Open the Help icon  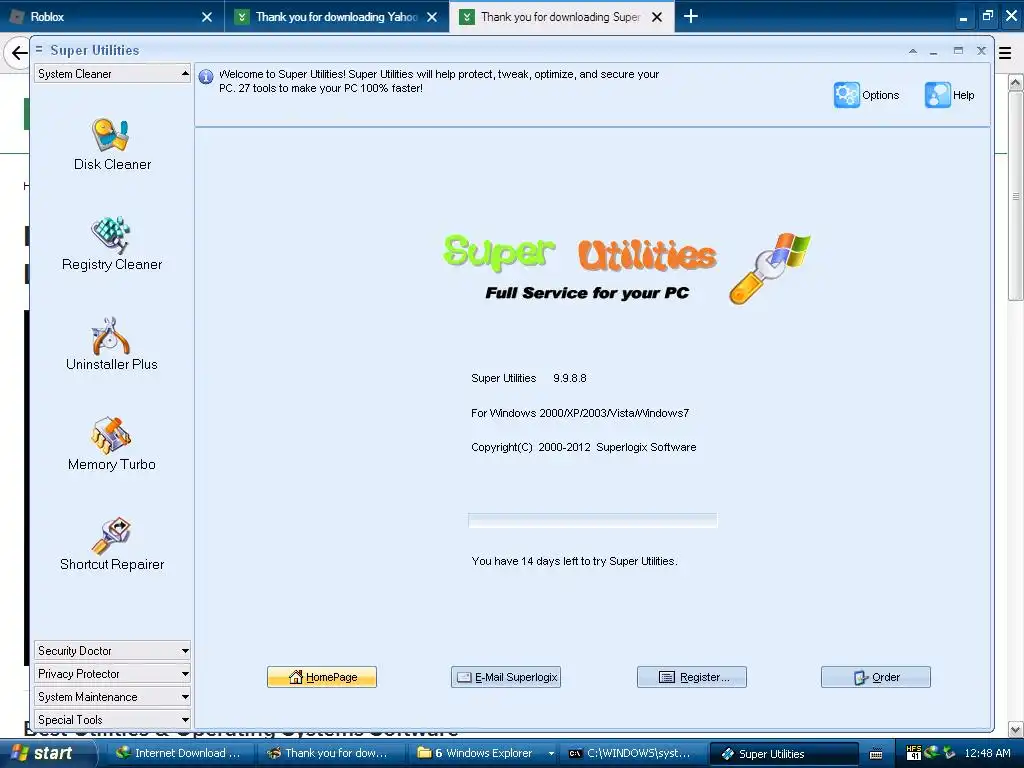pyautogui.click(x=950, y=95)
